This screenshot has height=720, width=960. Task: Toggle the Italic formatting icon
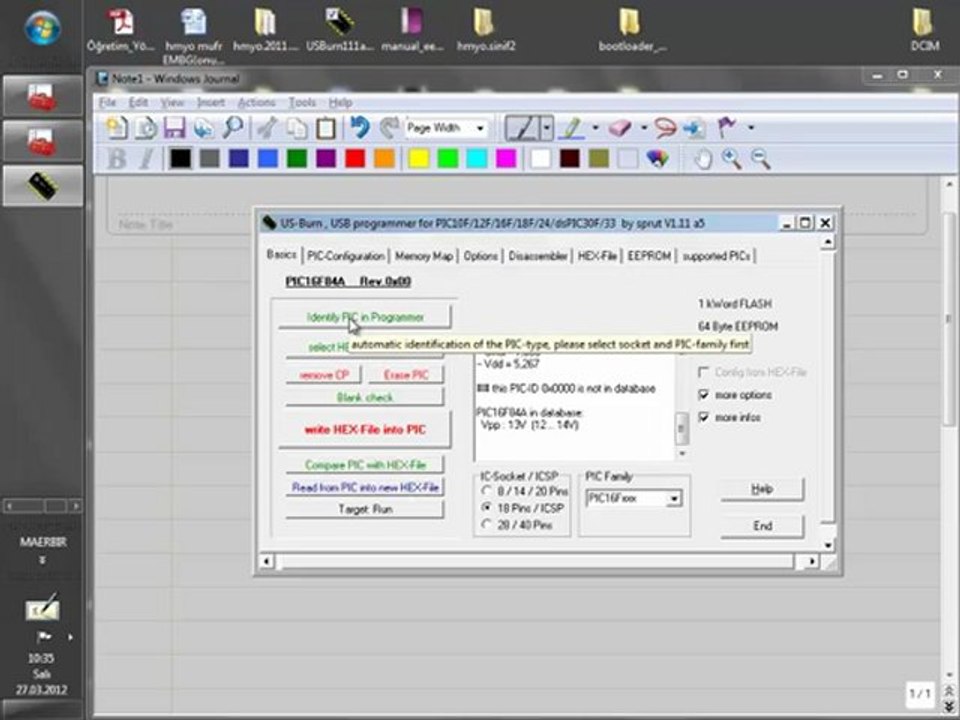pos(146,159)
